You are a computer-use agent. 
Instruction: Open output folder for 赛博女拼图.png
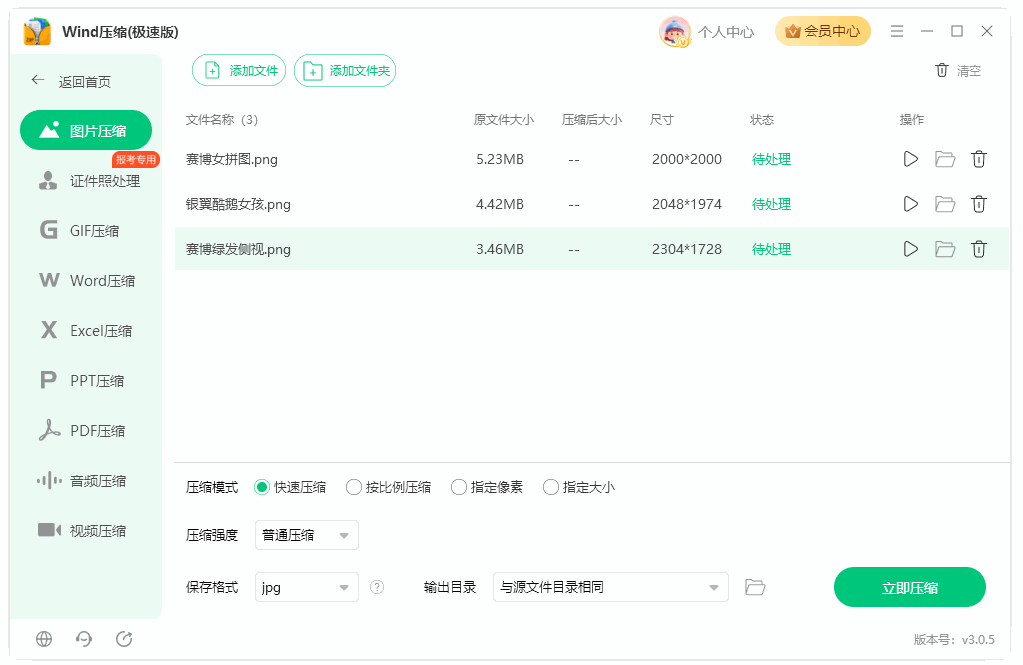coord(945,159)
